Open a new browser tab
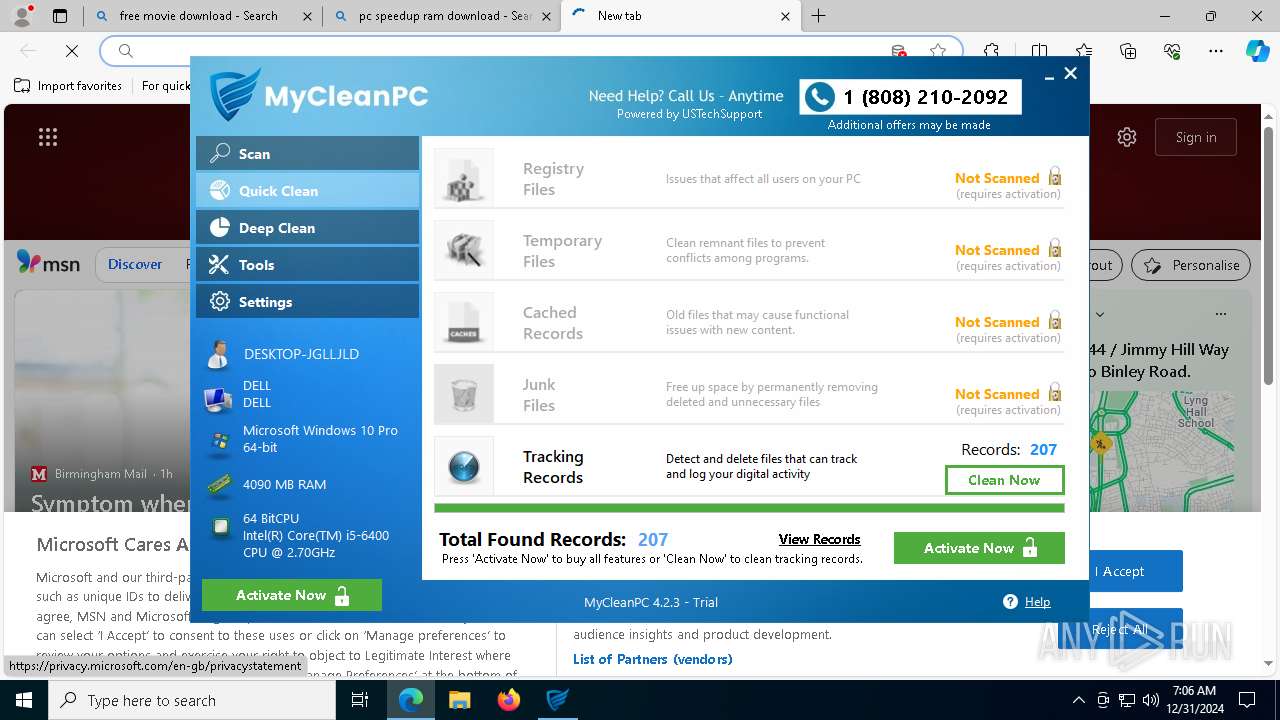Image resolution: width=1280 pixels, height=720 pixels. 819,16
